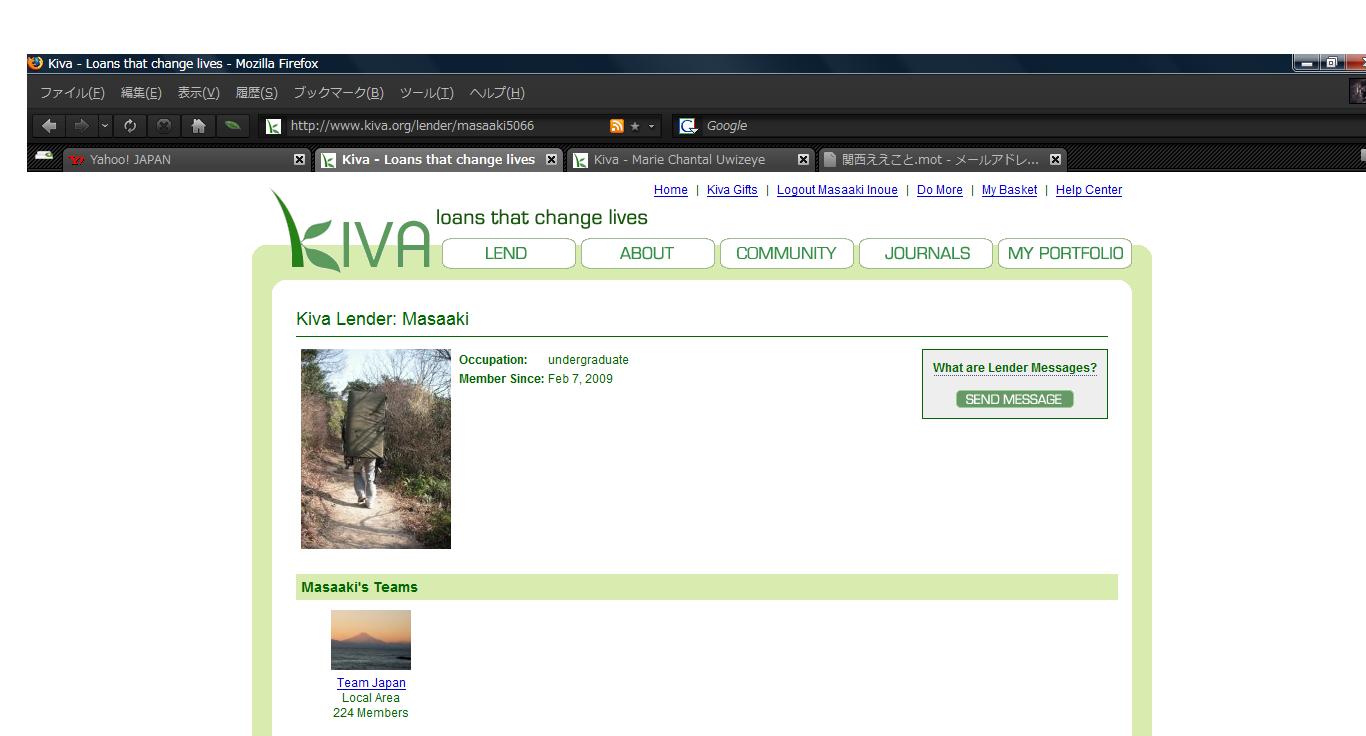Click the '224 Members' text
Screen dimensions: 1366x736
tap(371, 713)
